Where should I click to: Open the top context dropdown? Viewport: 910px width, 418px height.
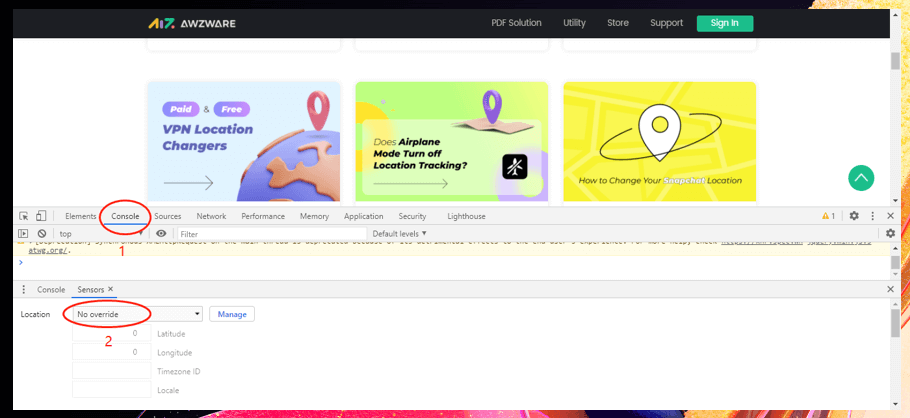point(101,233)
